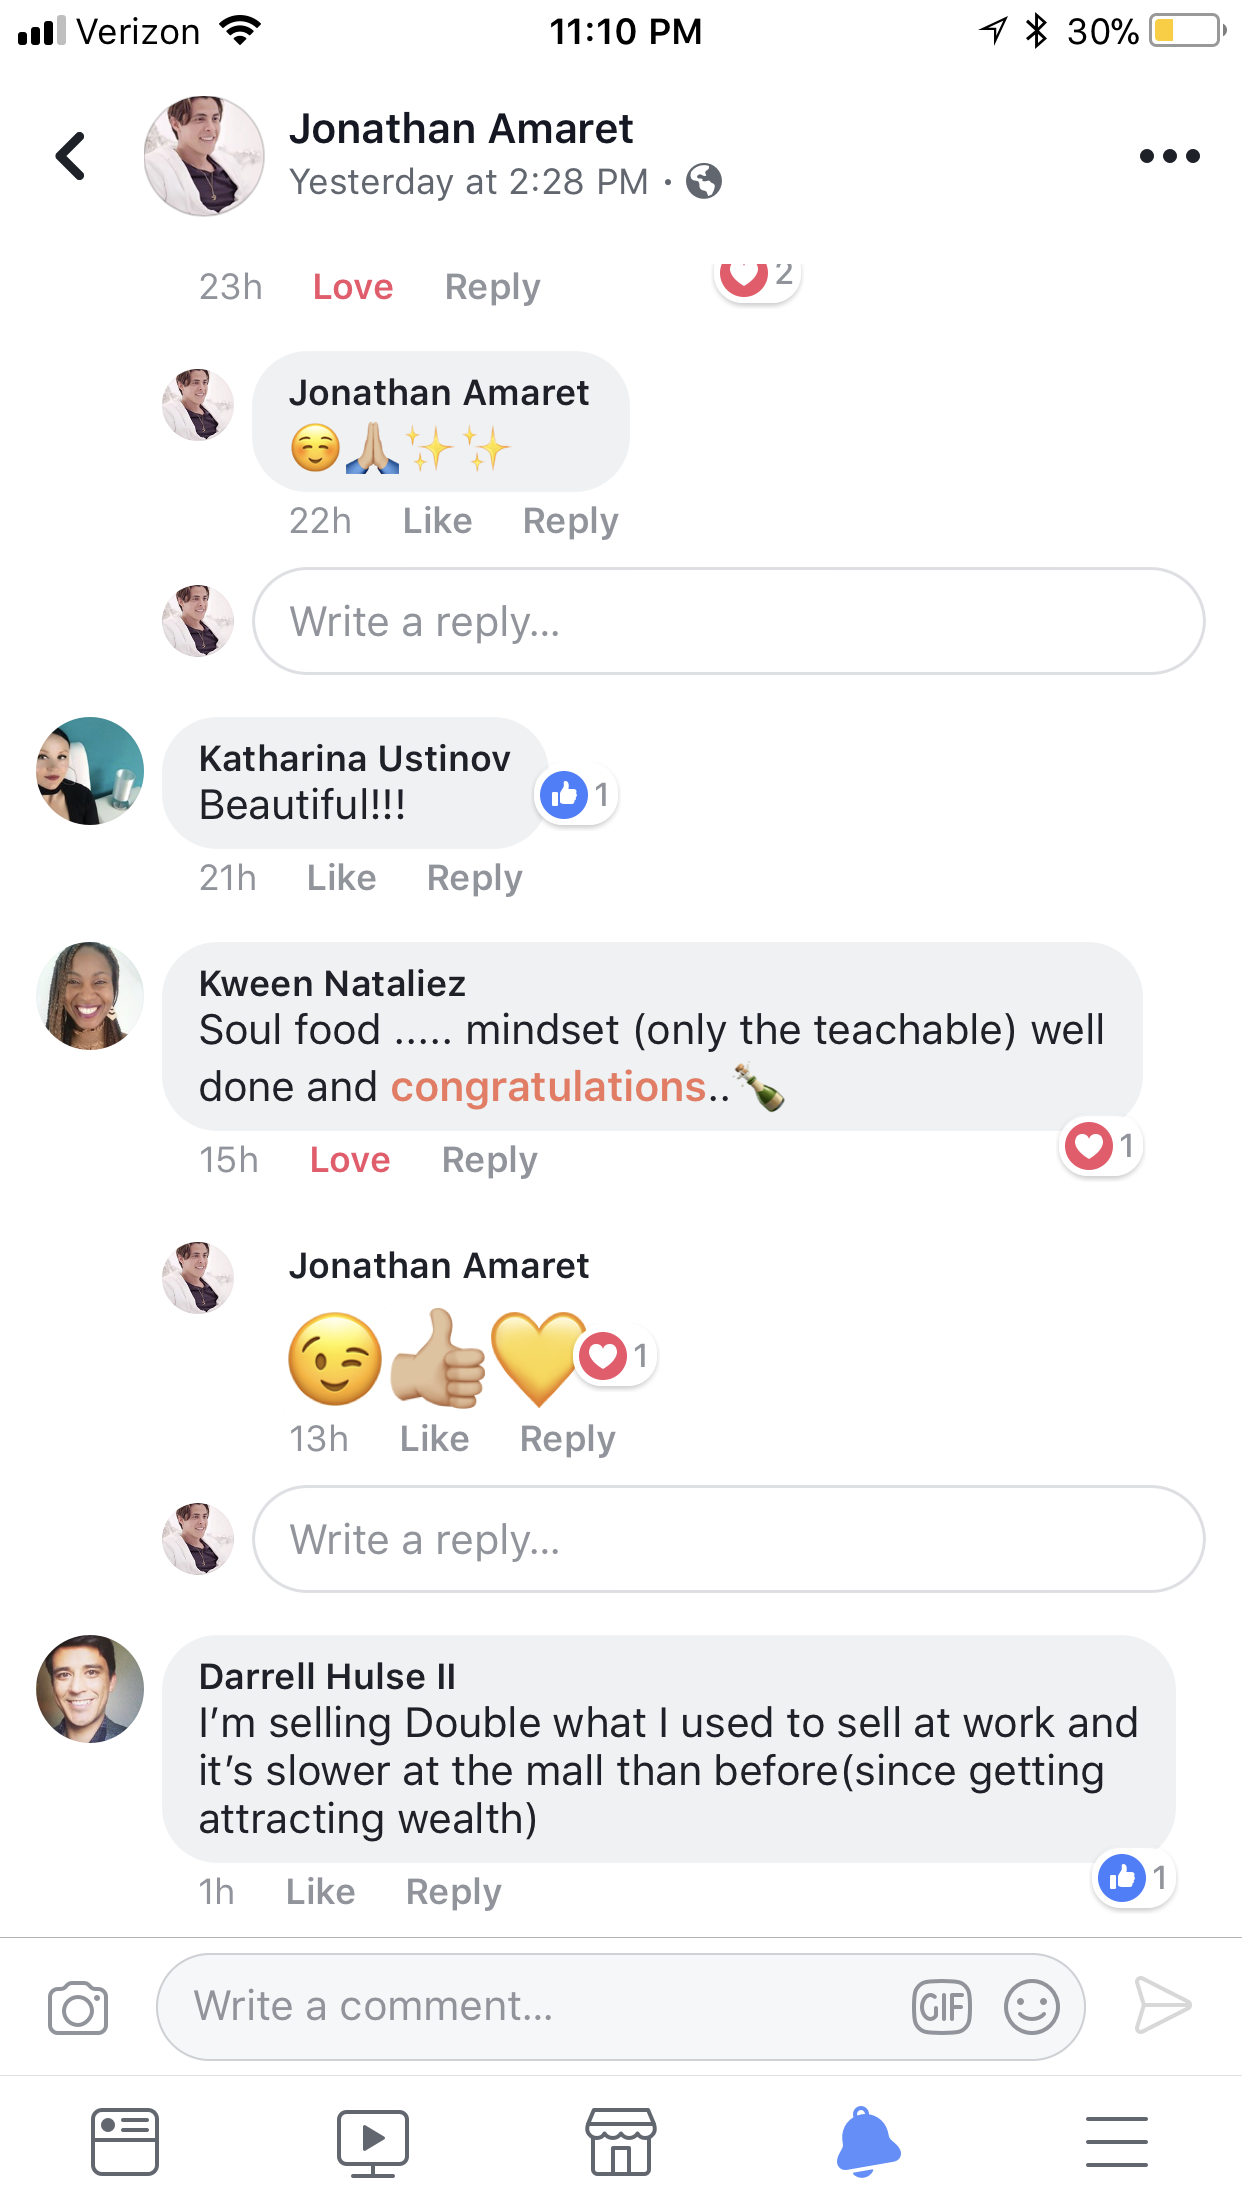Reply to Darrell Hulse II's comment
This screenshot has width=1242, height=2208.
pyautogui.click(x=453, y=1892)
